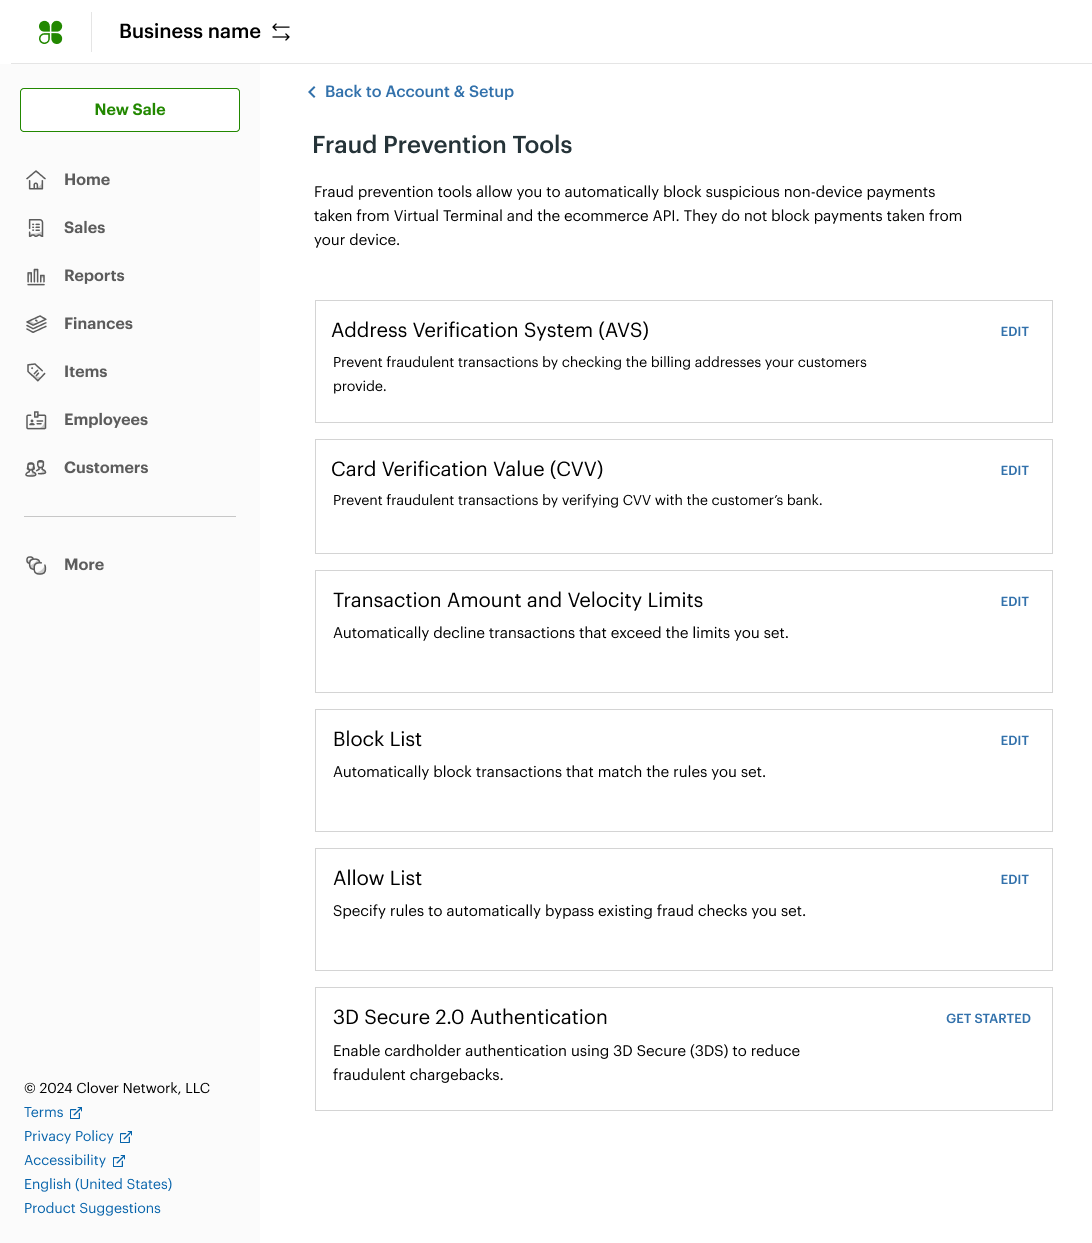The height and width of the screenshot is (1243, 1092).
Task: Open the Privacy Policy link
Action: [x=69, y=1136]
